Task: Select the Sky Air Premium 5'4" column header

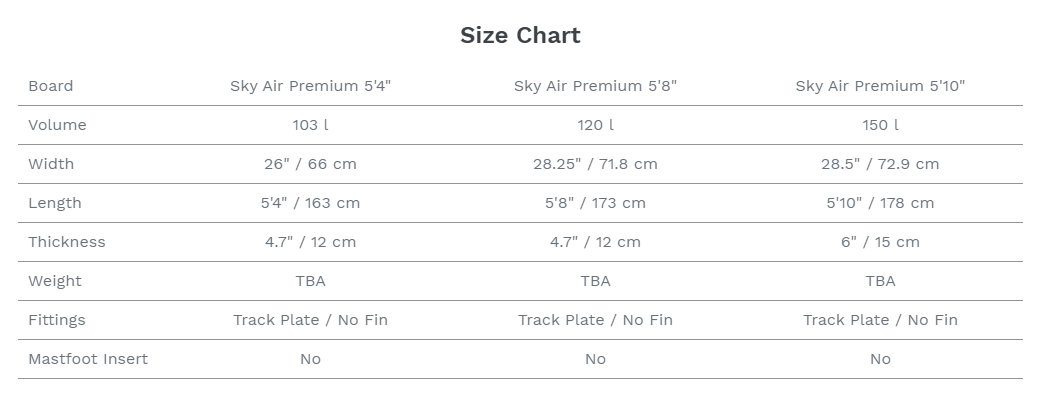Action: click(x=310, y=86)
